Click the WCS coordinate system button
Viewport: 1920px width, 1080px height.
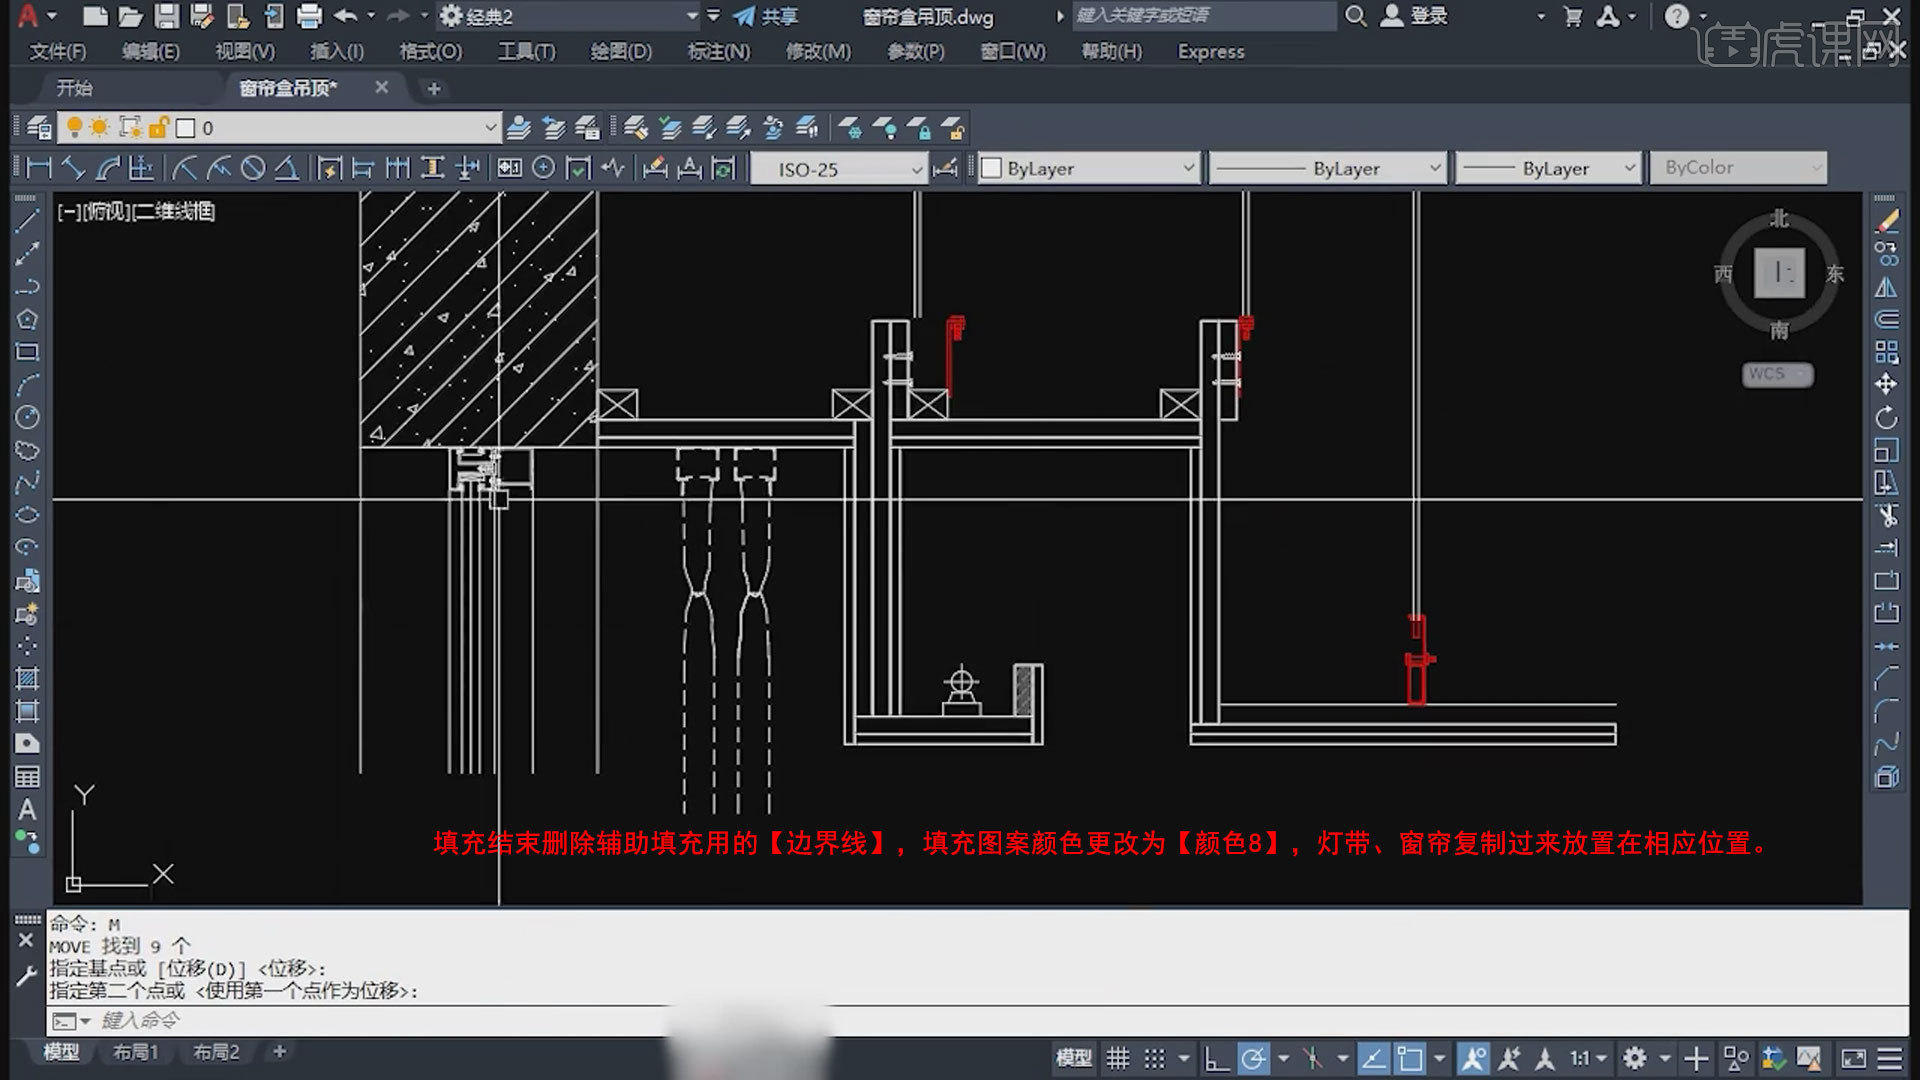1777,374
